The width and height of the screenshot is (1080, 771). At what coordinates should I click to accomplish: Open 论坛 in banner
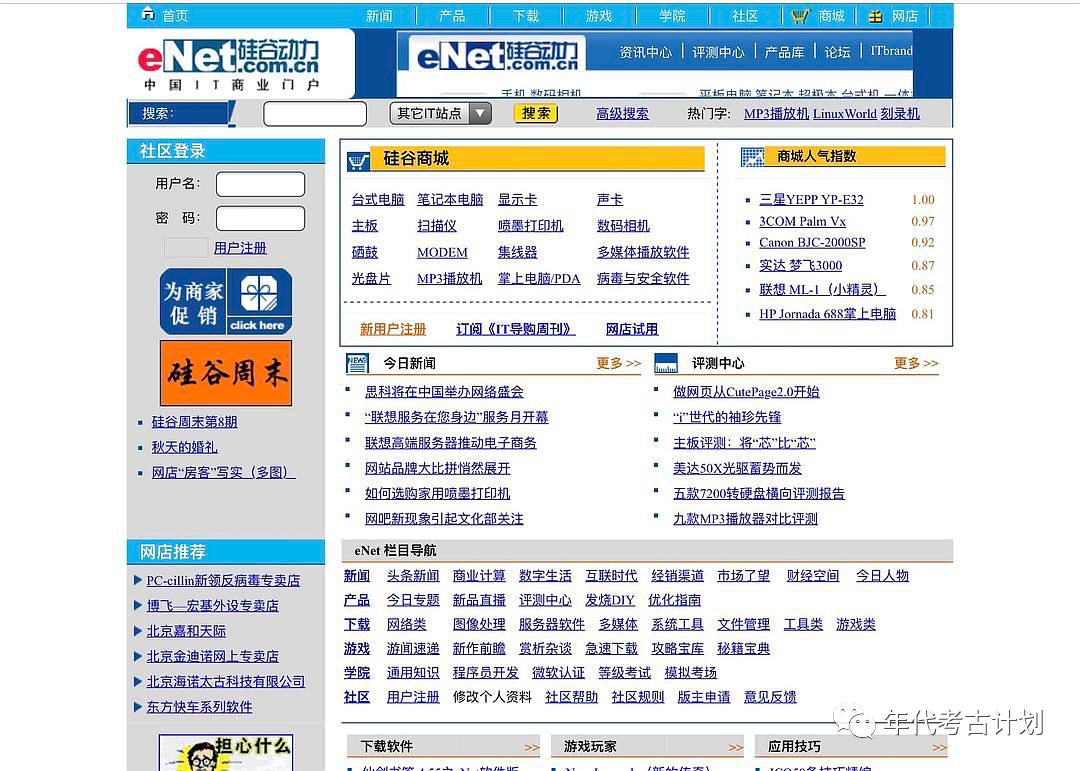click(x=838, y=52)
